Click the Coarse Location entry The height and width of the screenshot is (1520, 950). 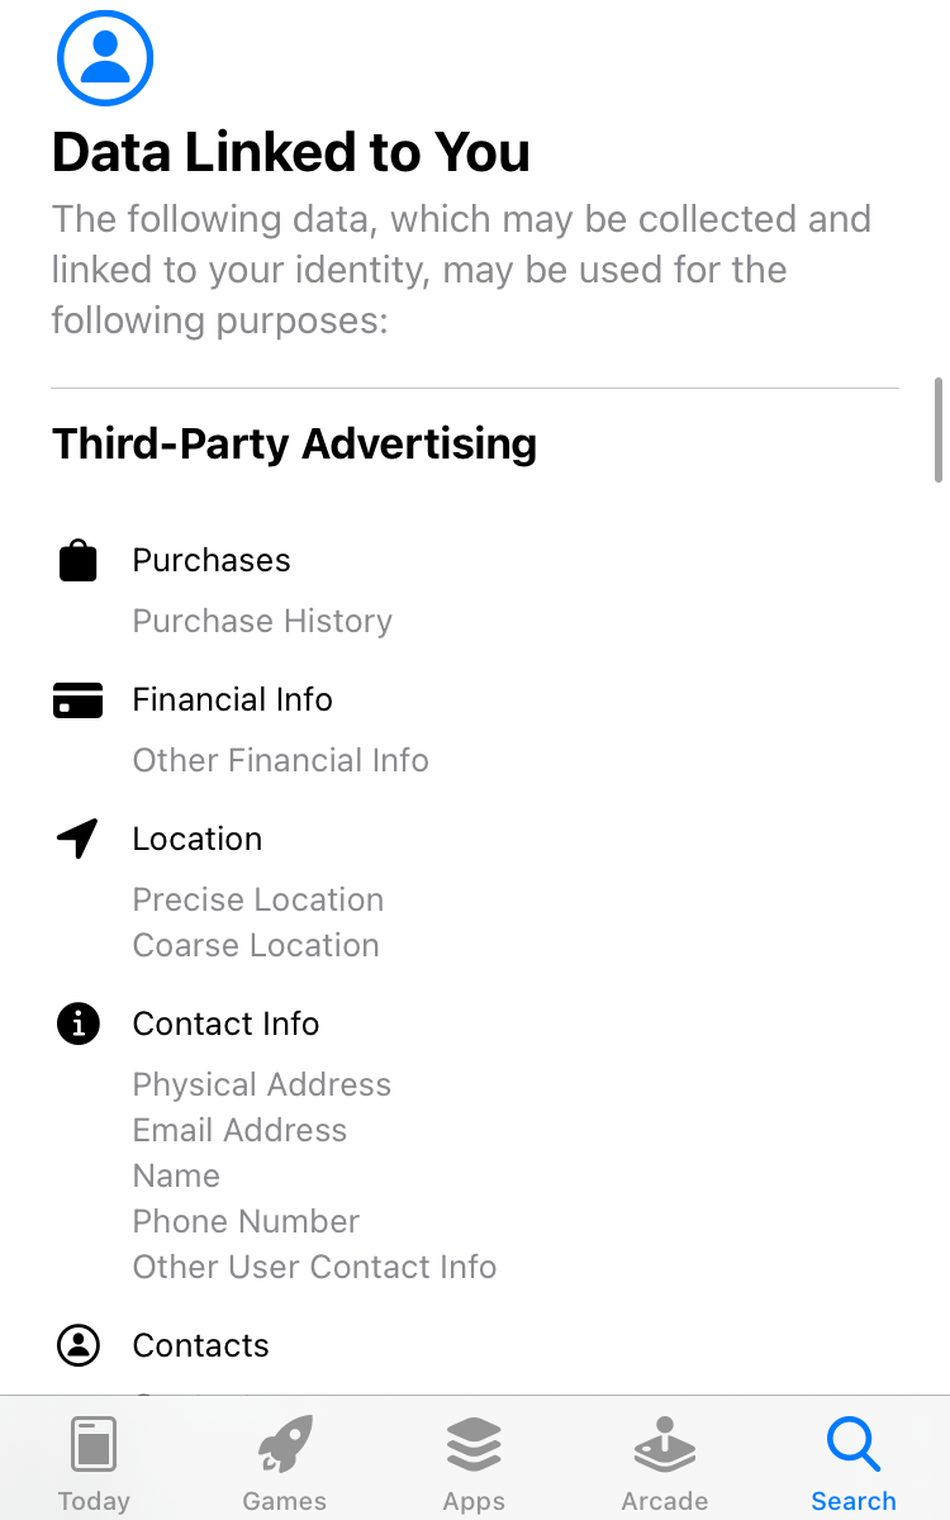coord(256,945)
